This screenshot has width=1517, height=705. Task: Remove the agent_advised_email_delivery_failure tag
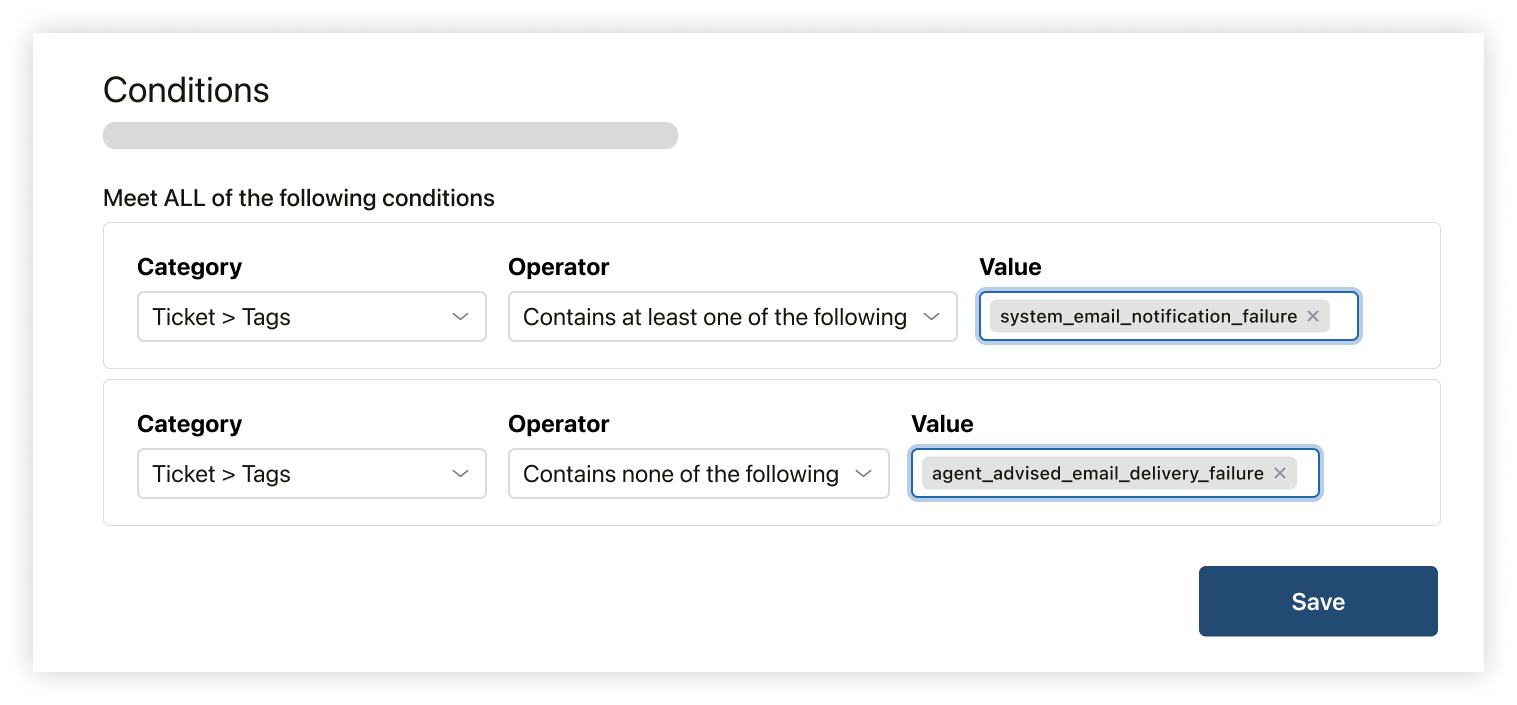[1279, 474]
